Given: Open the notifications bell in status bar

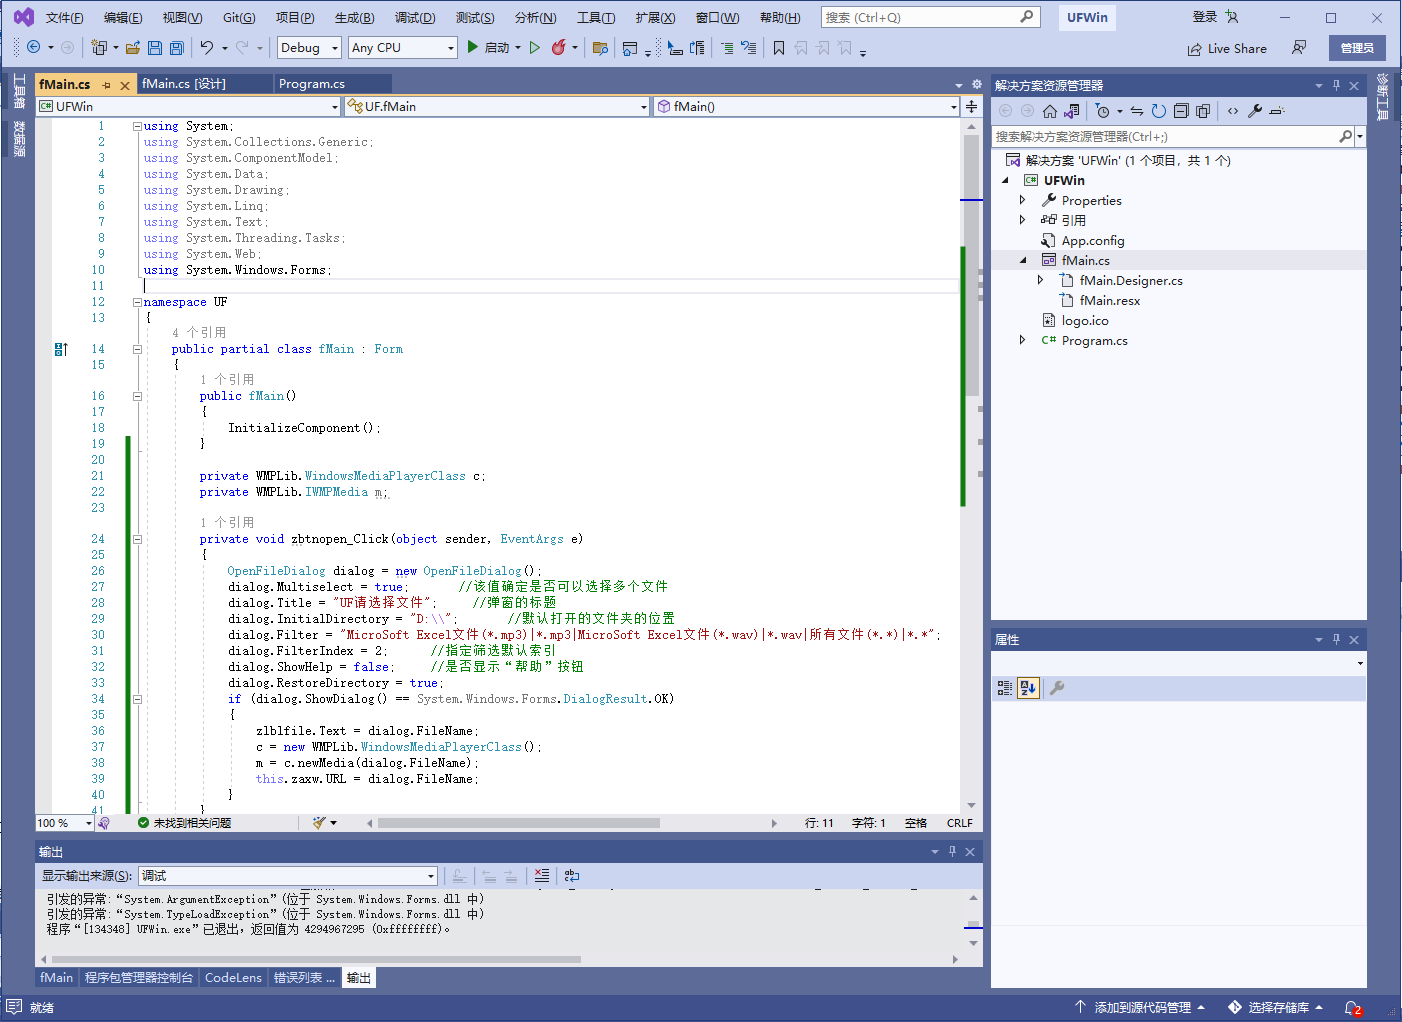Looking at the screenshot, I should pyautogui.click(x=1352, y=1007).
